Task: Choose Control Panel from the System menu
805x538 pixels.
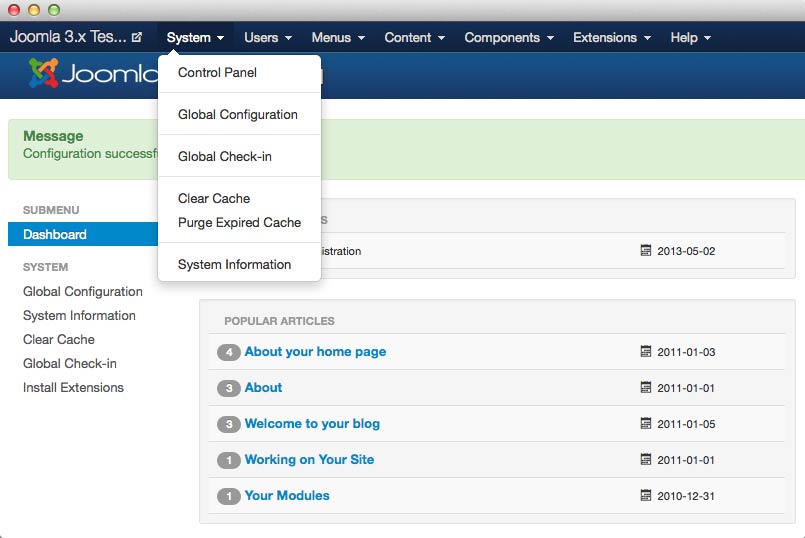Action: click(217, 73)
